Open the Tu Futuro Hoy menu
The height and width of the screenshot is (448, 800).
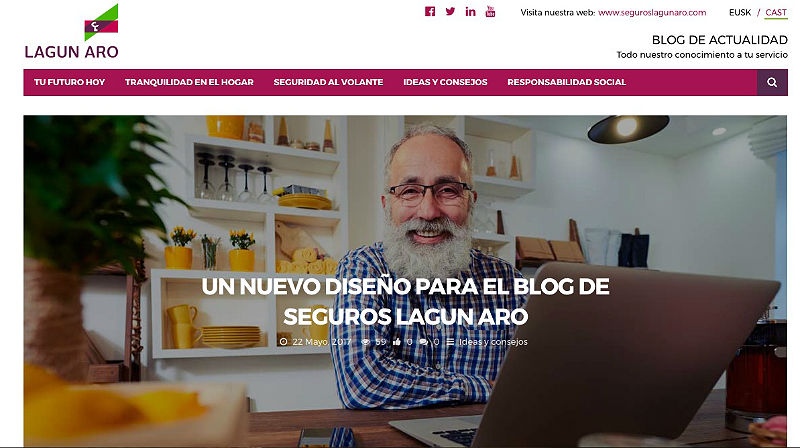click(x=69, y=82)
